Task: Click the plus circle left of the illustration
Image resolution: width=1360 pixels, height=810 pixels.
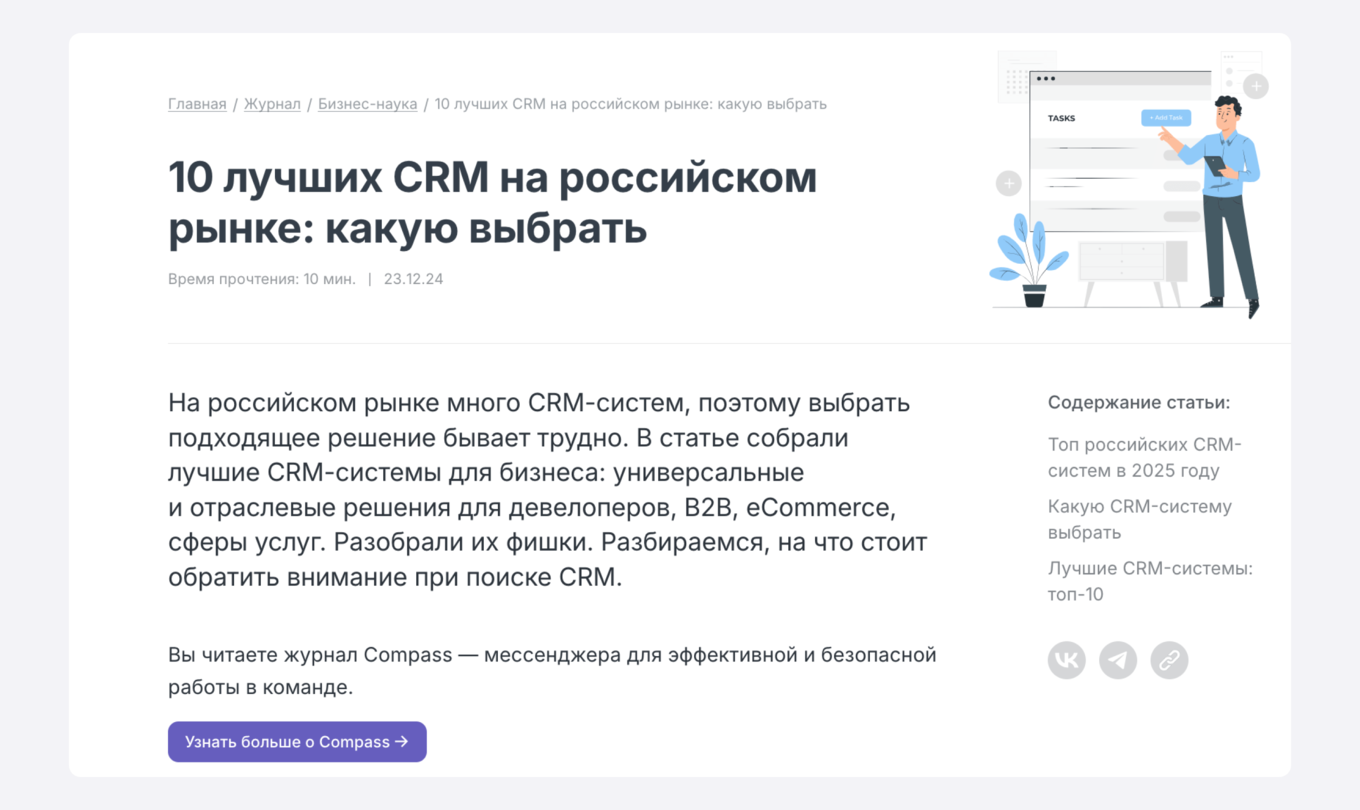Action: click(x=1008, y=183)
